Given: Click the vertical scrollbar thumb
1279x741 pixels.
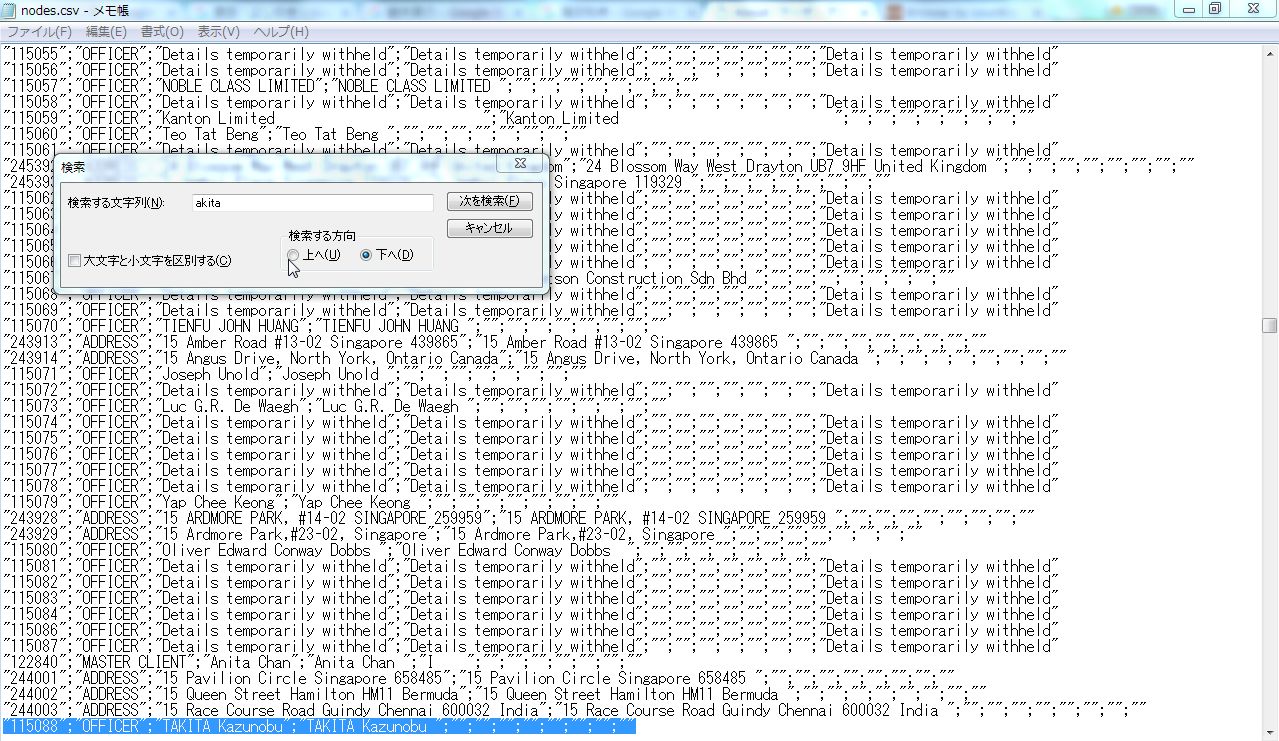Looking at the screenshot, I should (1269, 326).
